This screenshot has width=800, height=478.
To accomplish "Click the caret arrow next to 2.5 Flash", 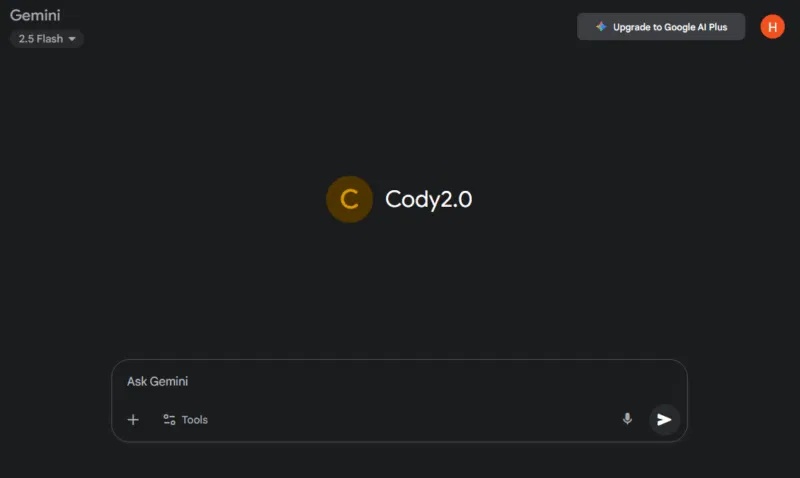I will [x=72, y=39].
